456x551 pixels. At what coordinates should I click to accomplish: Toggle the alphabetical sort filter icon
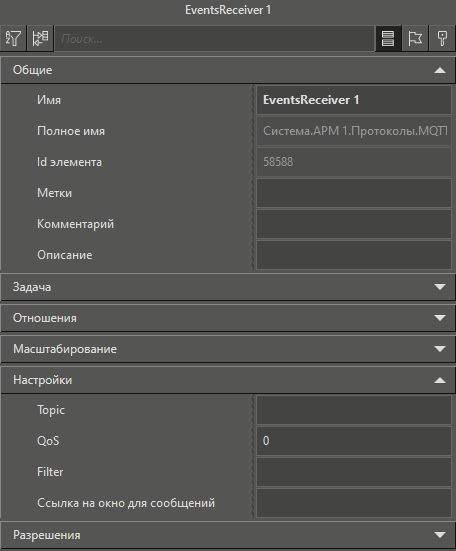13,38
